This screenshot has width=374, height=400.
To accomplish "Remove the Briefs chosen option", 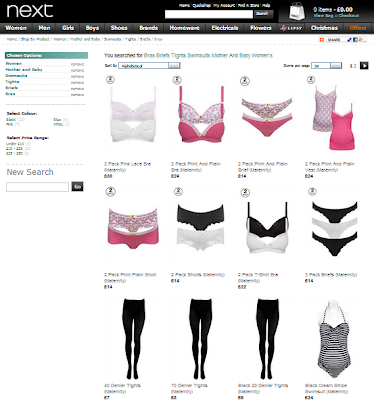I will click(x=77, y=89).
